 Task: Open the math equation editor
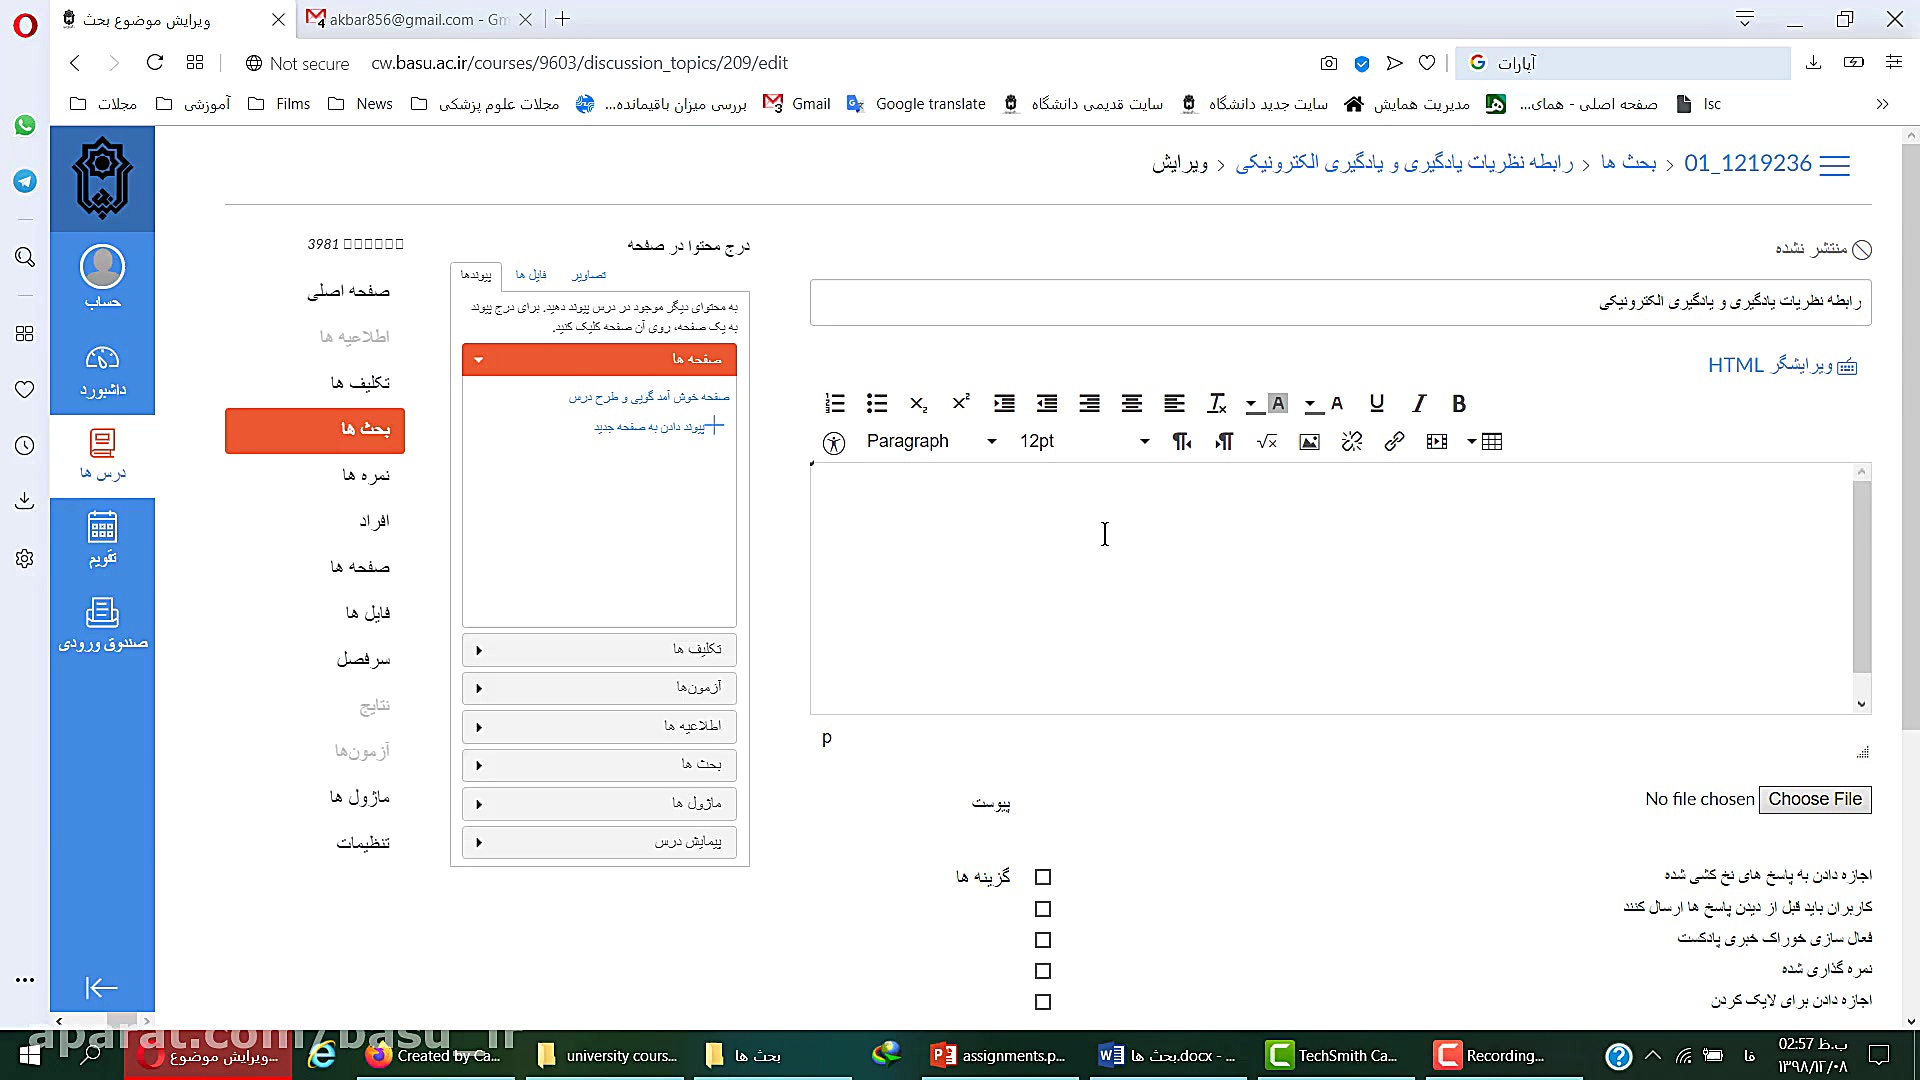point(1266,441)
